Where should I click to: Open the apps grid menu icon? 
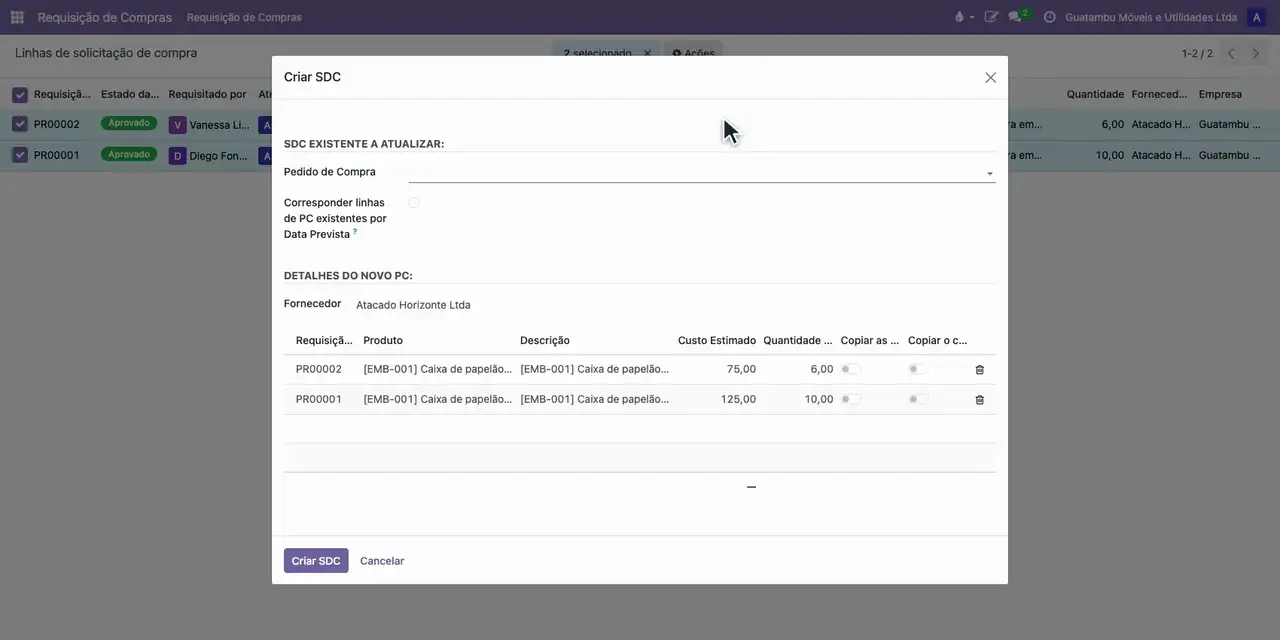pyautogui.click(x=17, y=17)
